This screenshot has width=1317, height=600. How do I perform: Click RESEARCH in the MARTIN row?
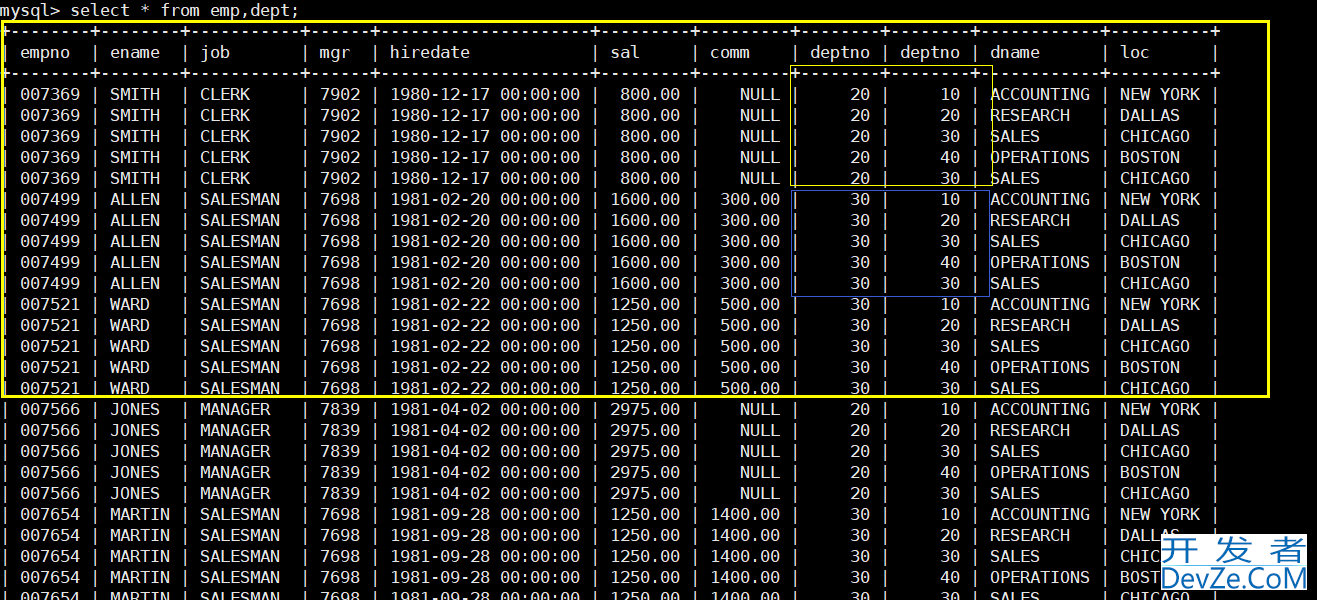pyautogui.click(x=1030, y=535)
